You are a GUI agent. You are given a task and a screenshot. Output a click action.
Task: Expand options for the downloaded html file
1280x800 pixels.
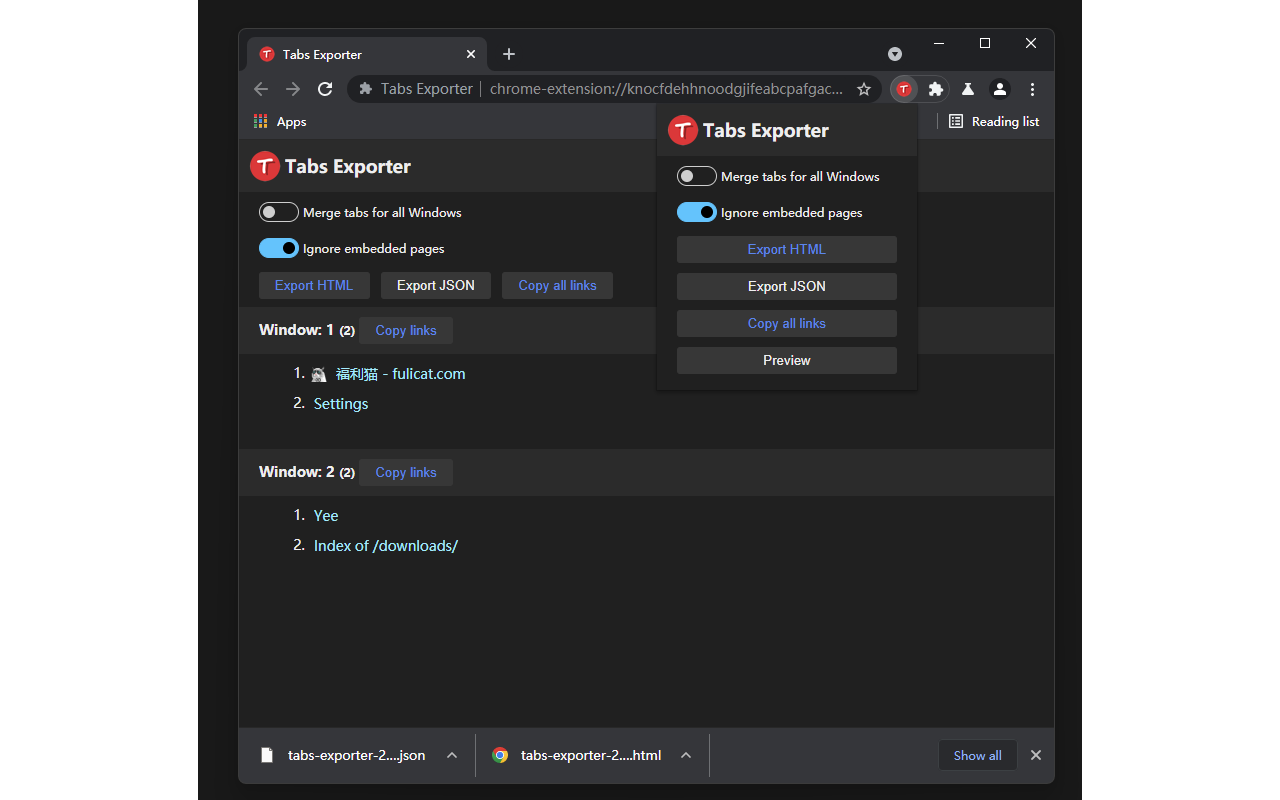click(x=686, y=755)
